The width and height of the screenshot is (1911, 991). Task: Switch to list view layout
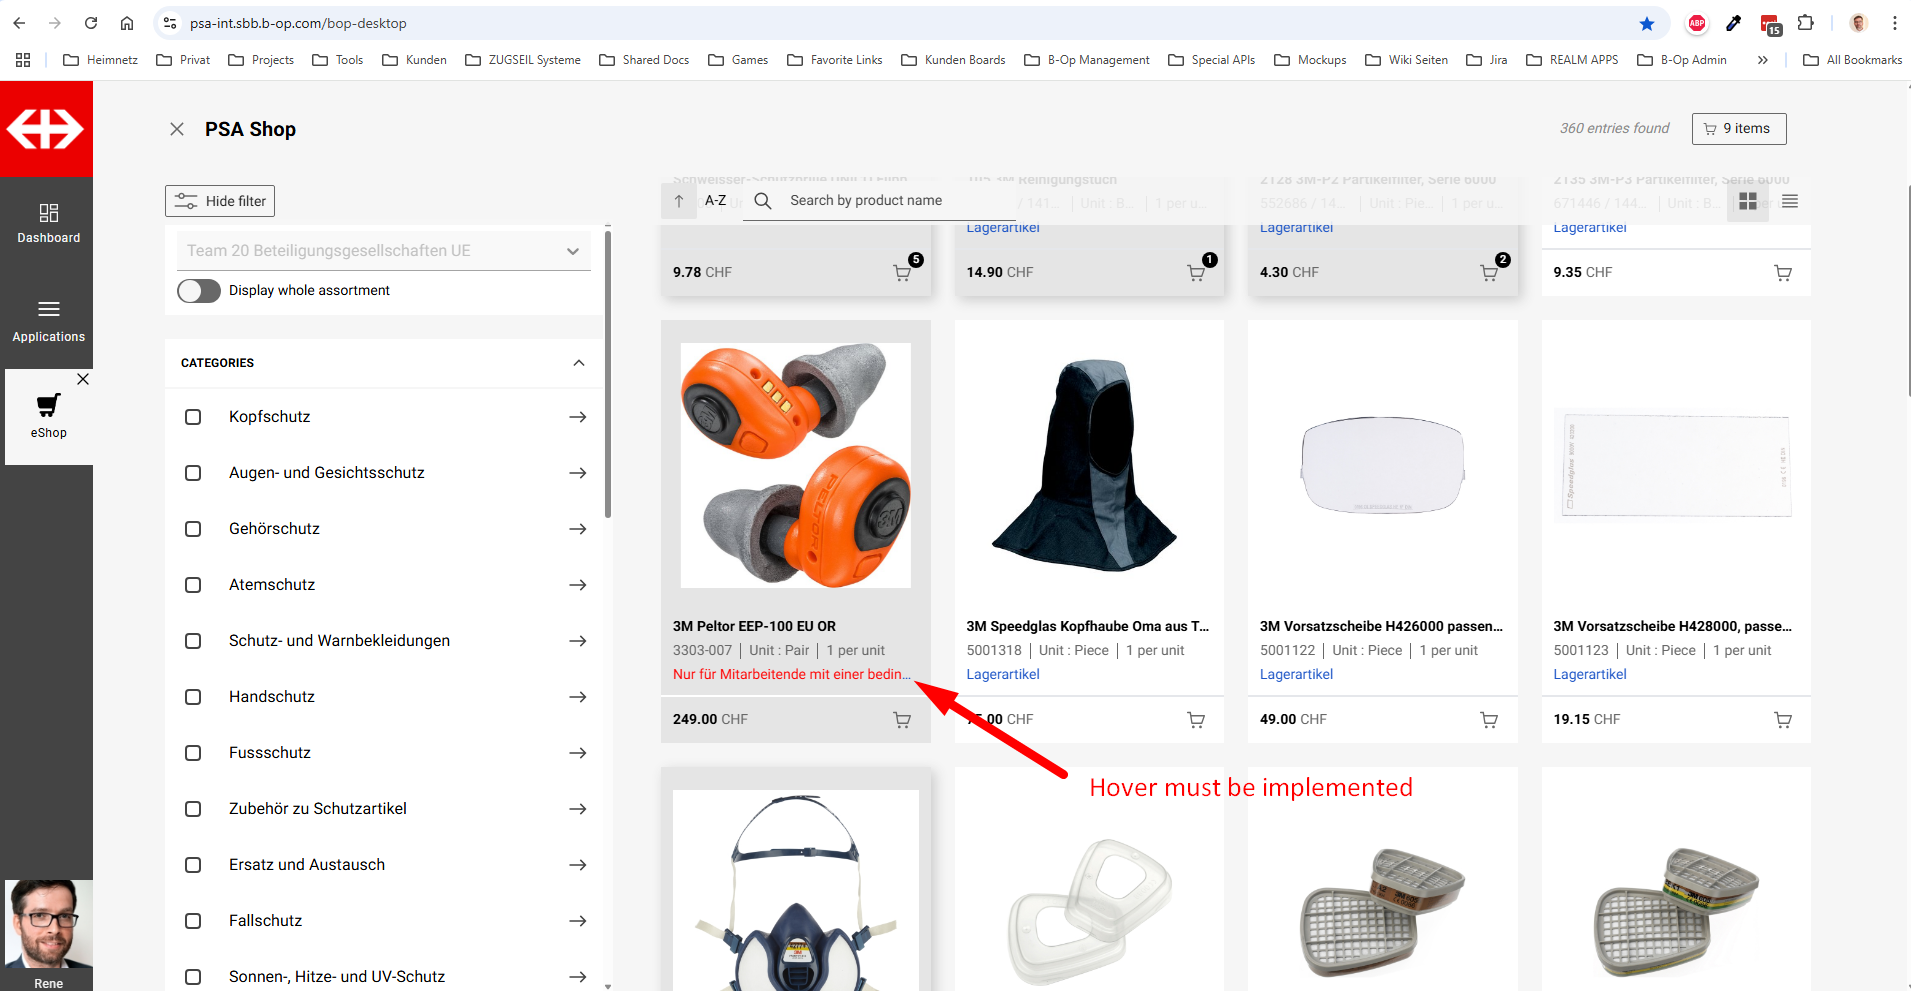coord(1789,201)
